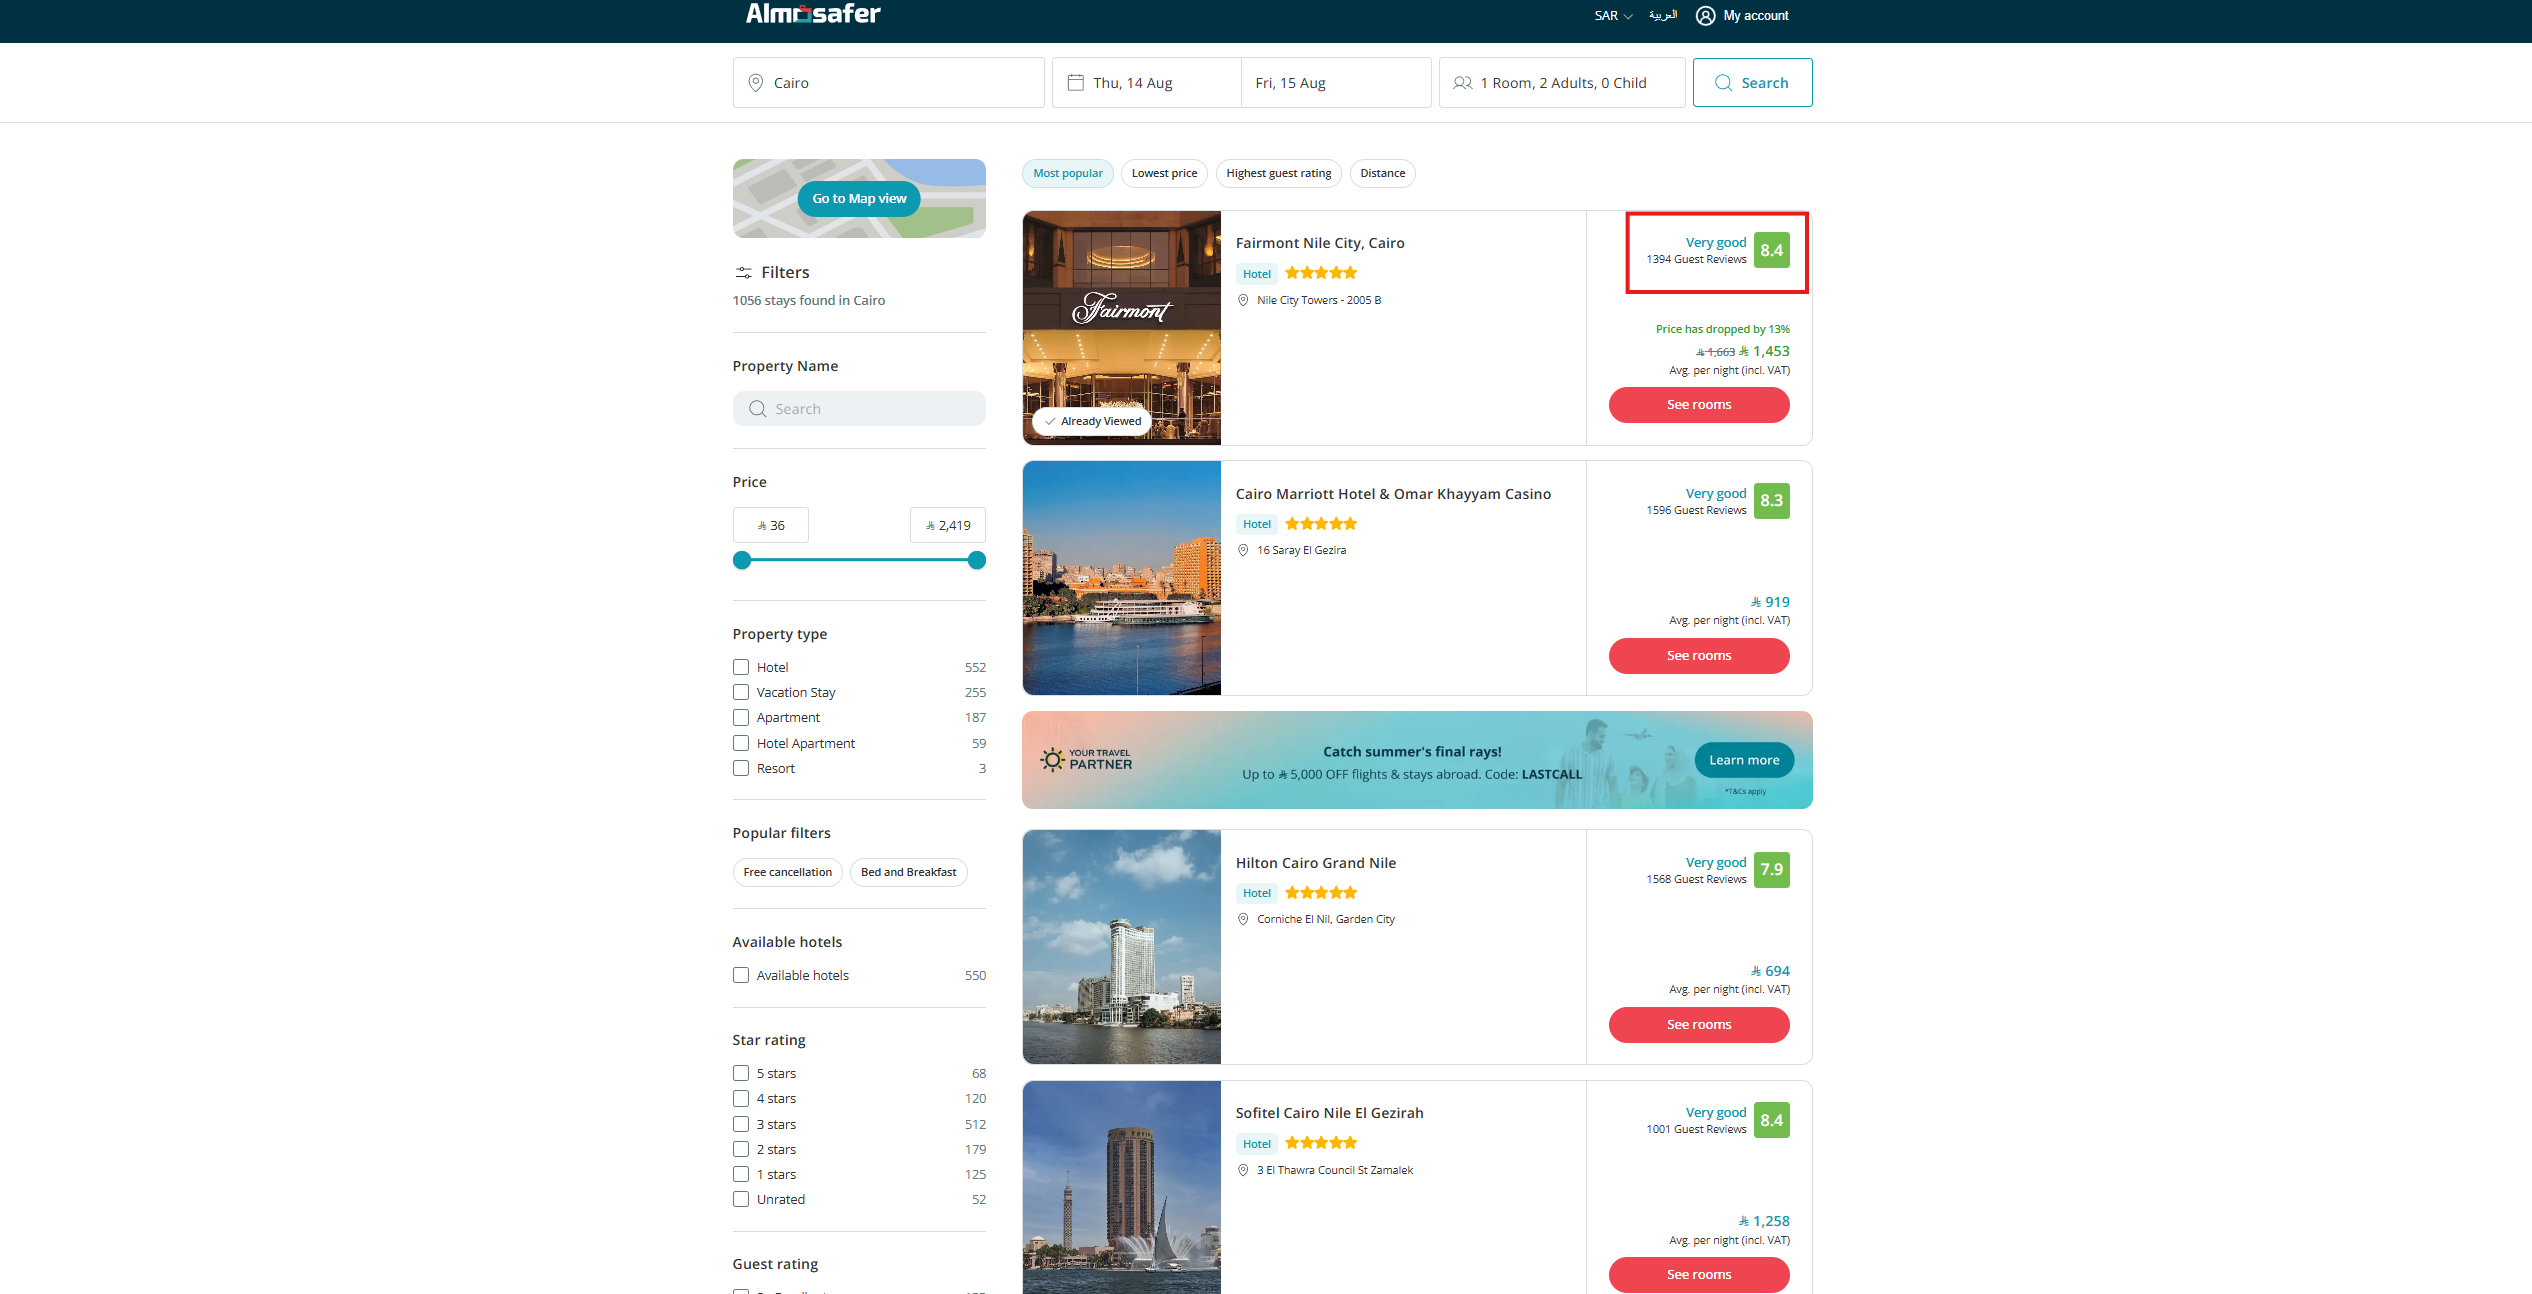Tick the Available hotels checkbox
Screen dimensions: 2532x1294
(x=741, y=975)
